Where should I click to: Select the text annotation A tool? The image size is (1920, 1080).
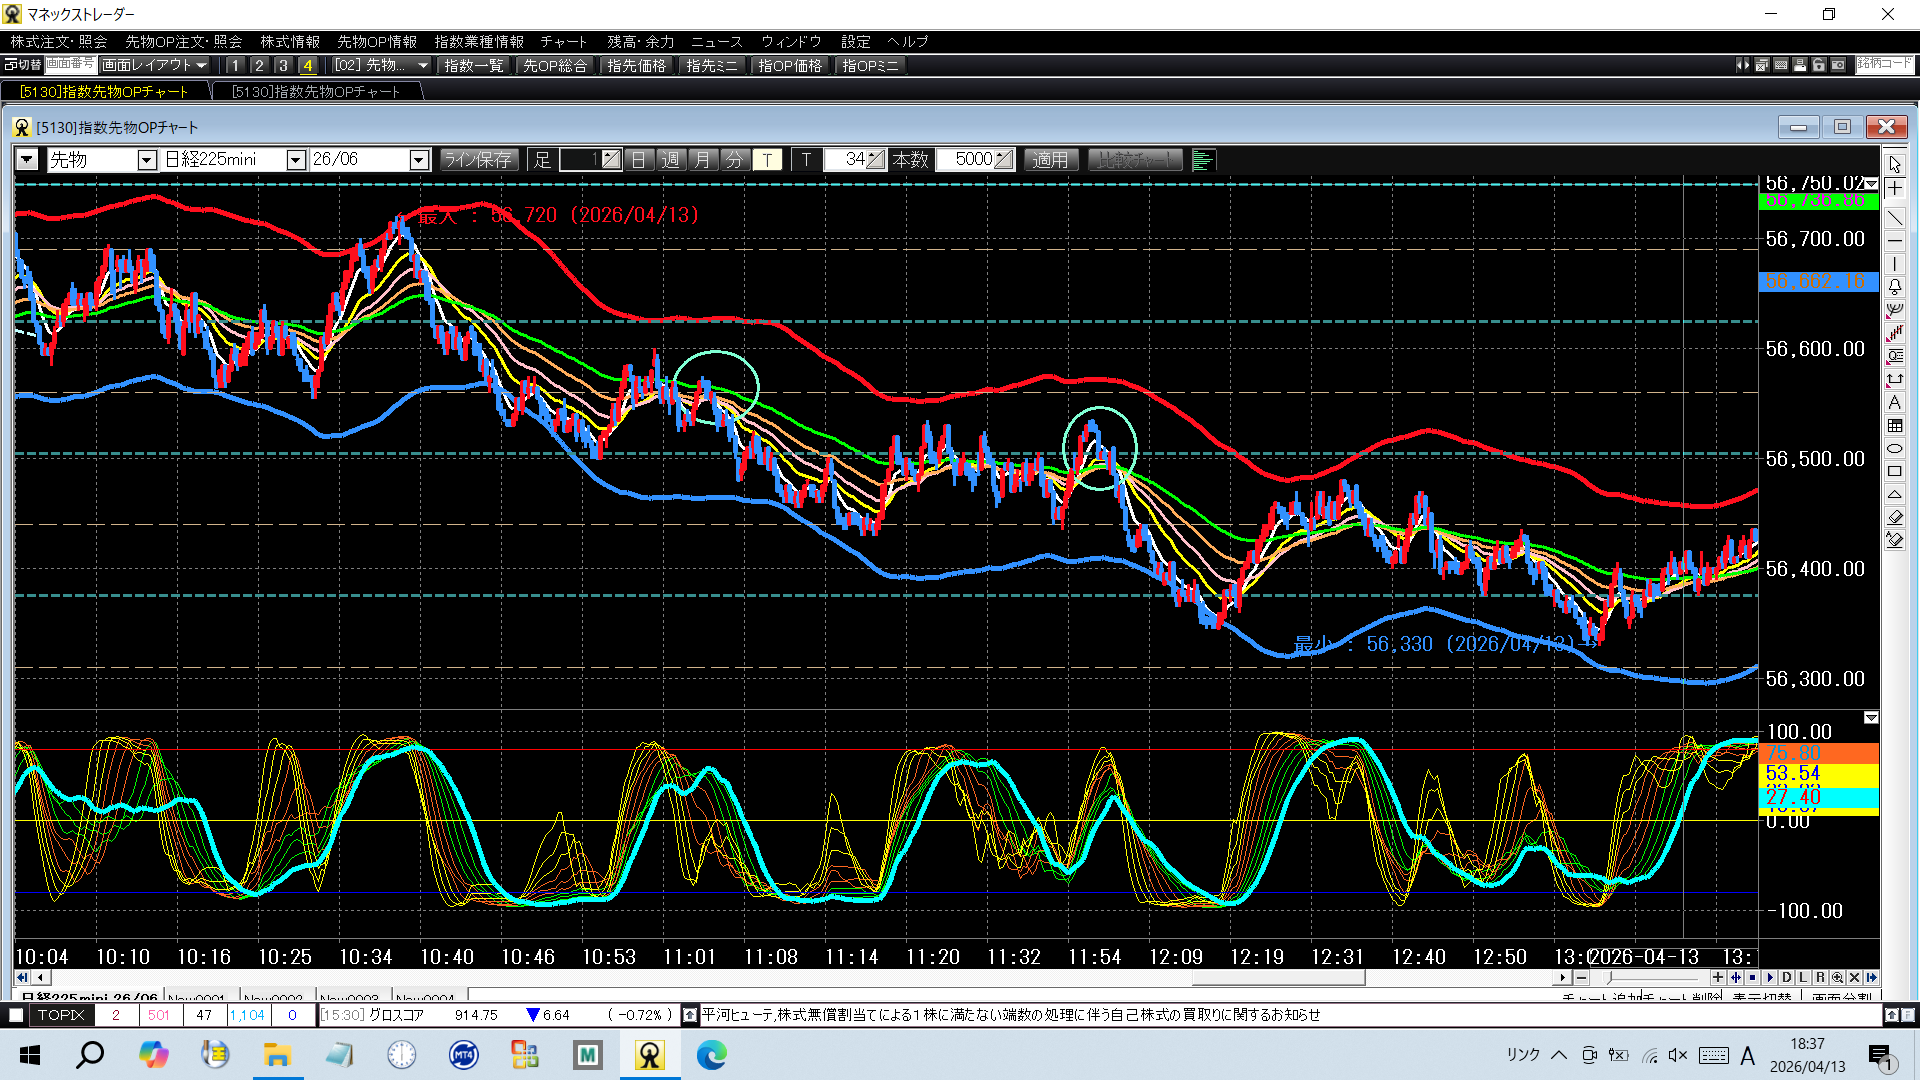(1895, 402)
